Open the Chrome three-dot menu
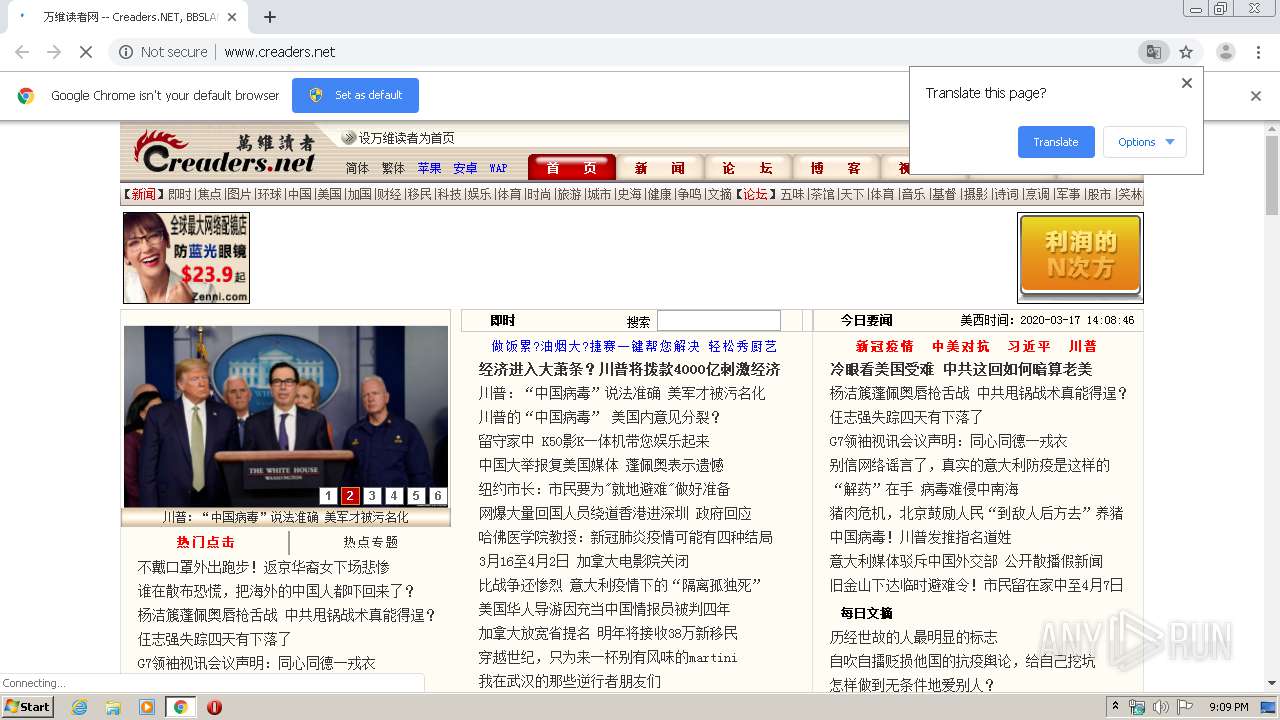Screen dimensions: 1280x720 pyautogui.click(x=1258, y=52)
